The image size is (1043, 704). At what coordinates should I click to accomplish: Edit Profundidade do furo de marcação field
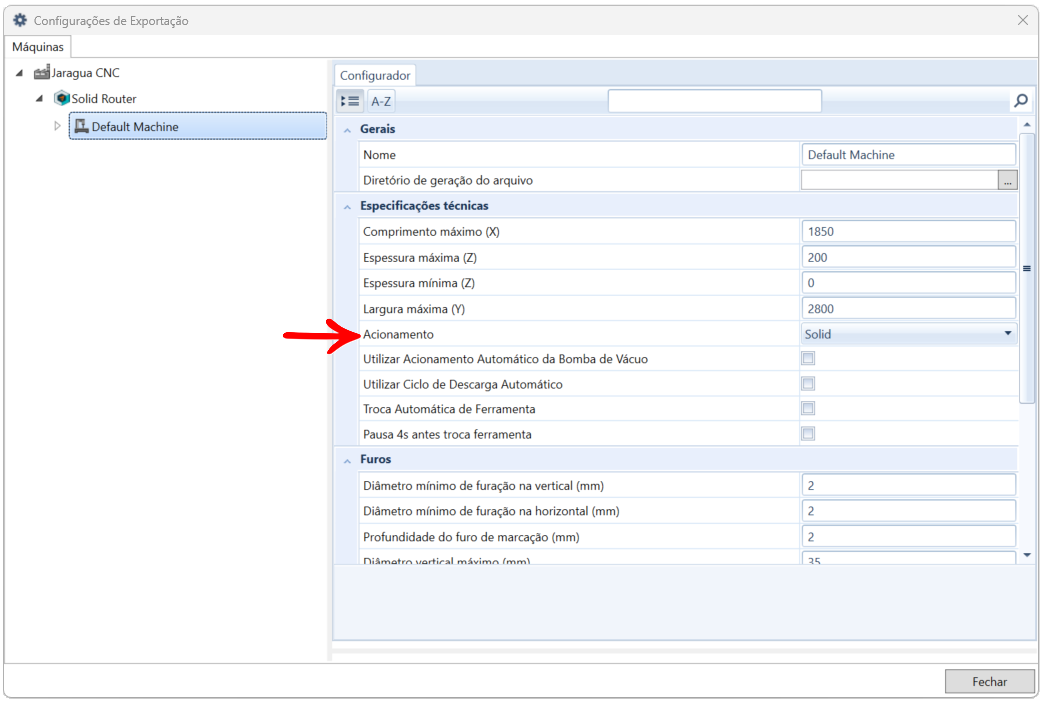click(909, 537)
